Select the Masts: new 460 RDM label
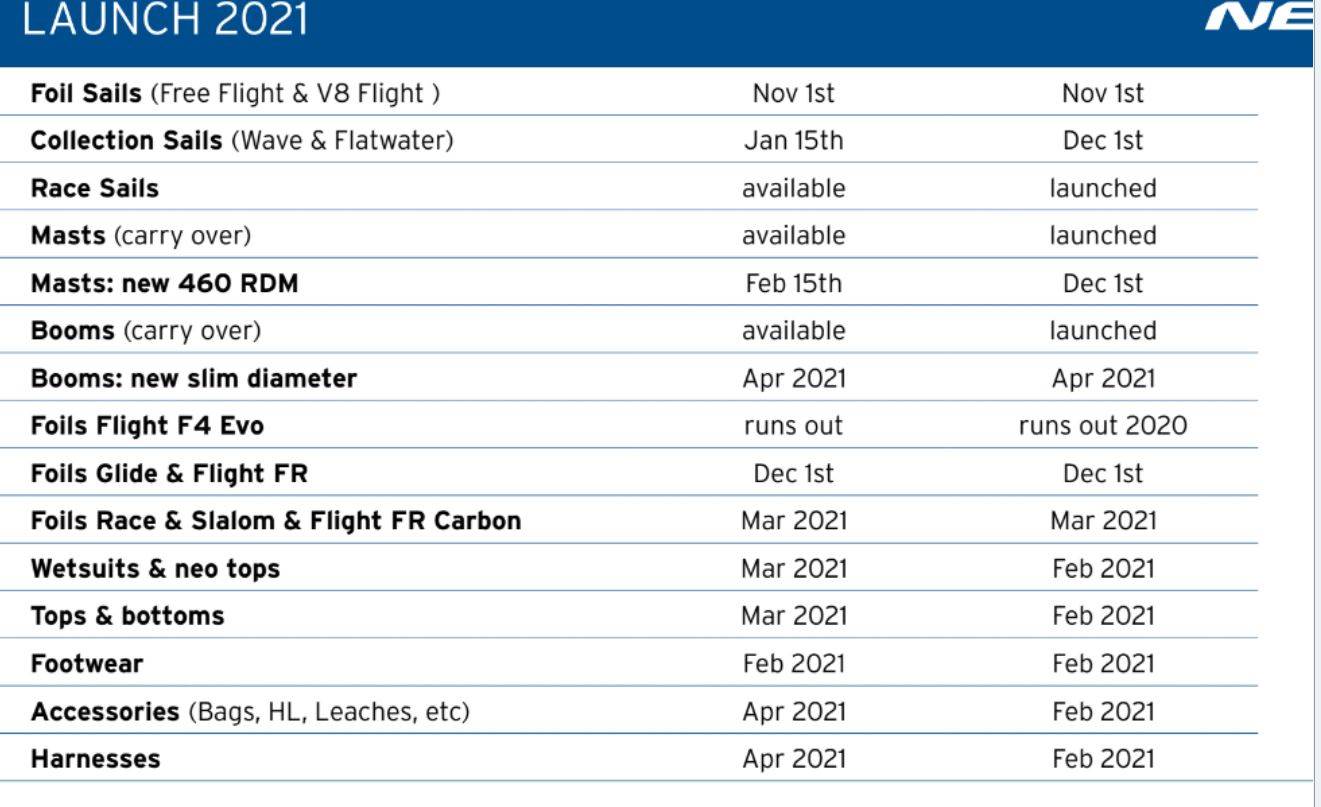The height and width of the screenshot is (807, 1321). [x=164, y=284]
